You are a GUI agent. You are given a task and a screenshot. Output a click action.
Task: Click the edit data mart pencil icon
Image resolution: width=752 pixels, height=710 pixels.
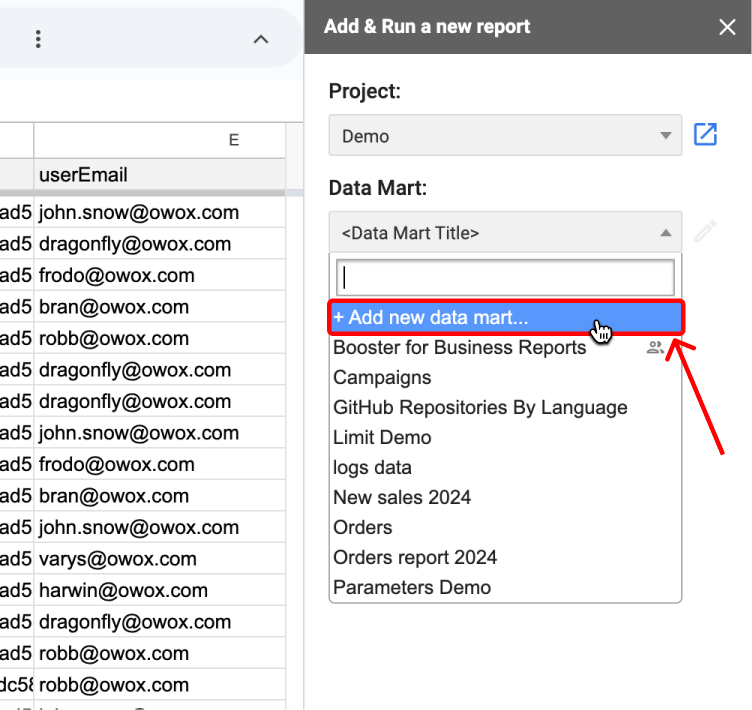[705, 232]
